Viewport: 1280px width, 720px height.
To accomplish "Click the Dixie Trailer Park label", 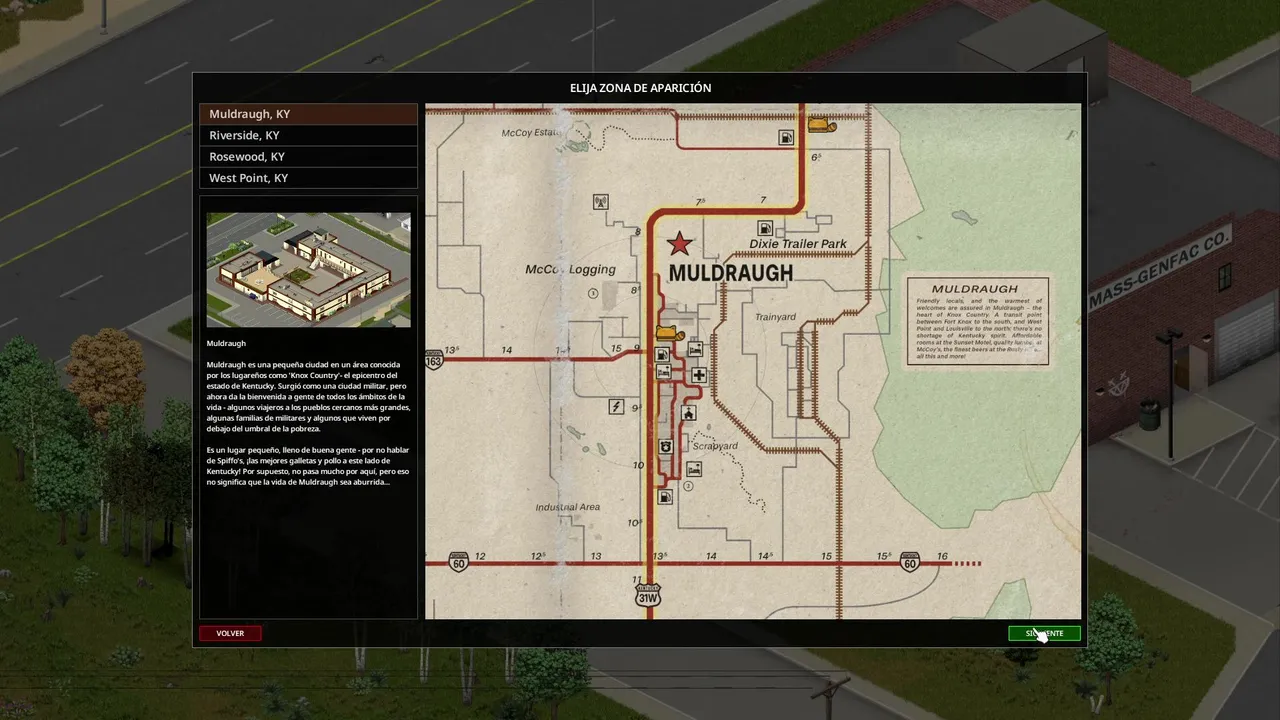I will [798, 244].
